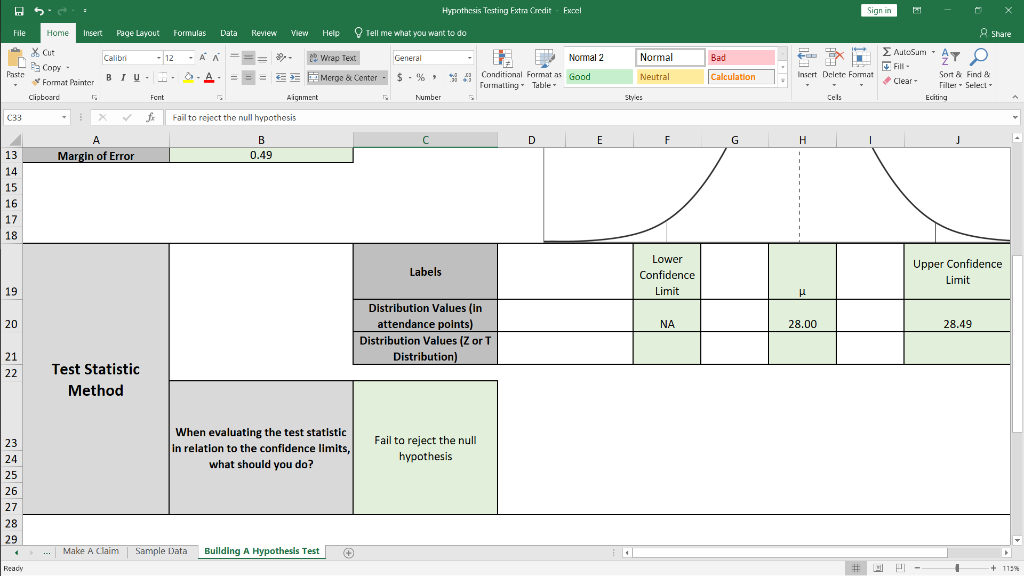Switch to the Insert ribbon tab

coord(93,33)
